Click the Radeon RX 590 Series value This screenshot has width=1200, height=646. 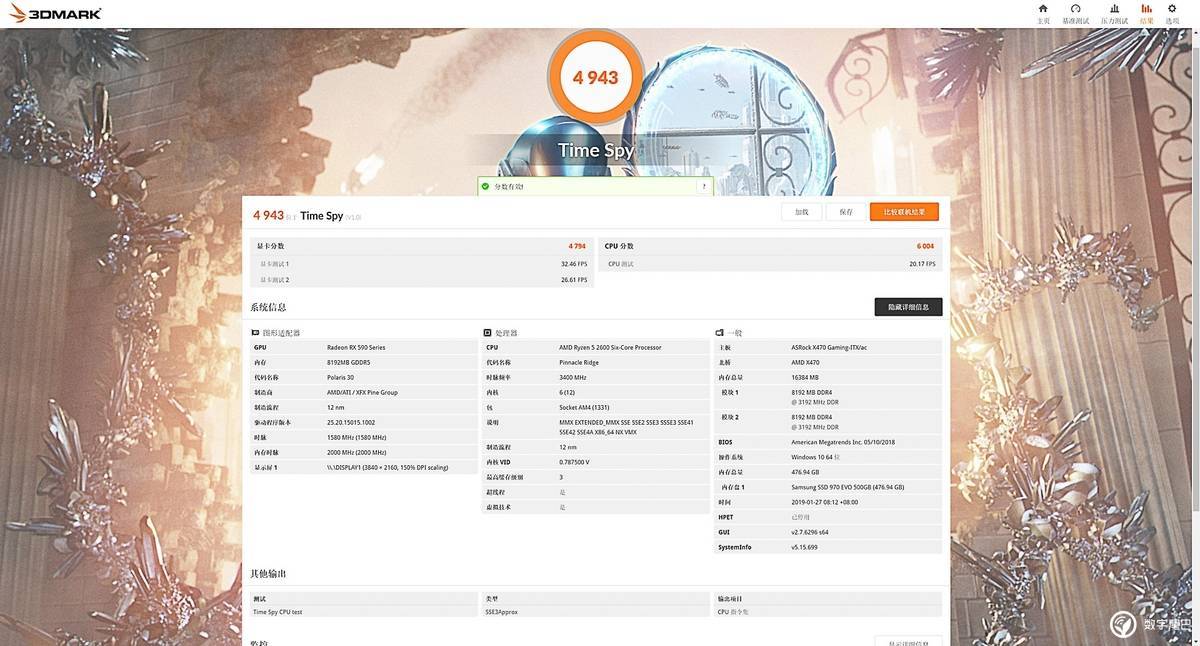[355, 347]
